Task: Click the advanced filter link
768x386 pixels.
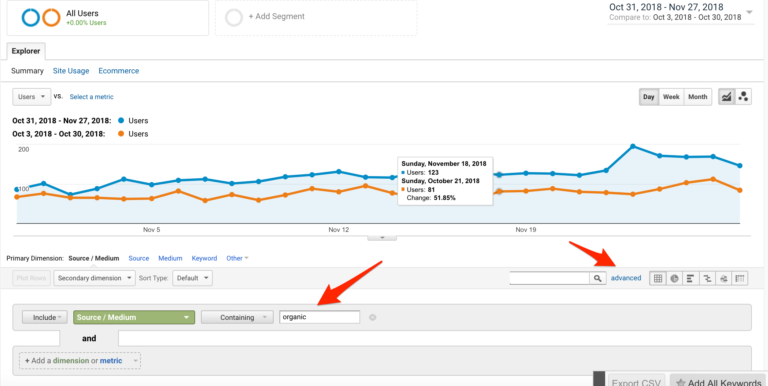Action: pos(626,278)
